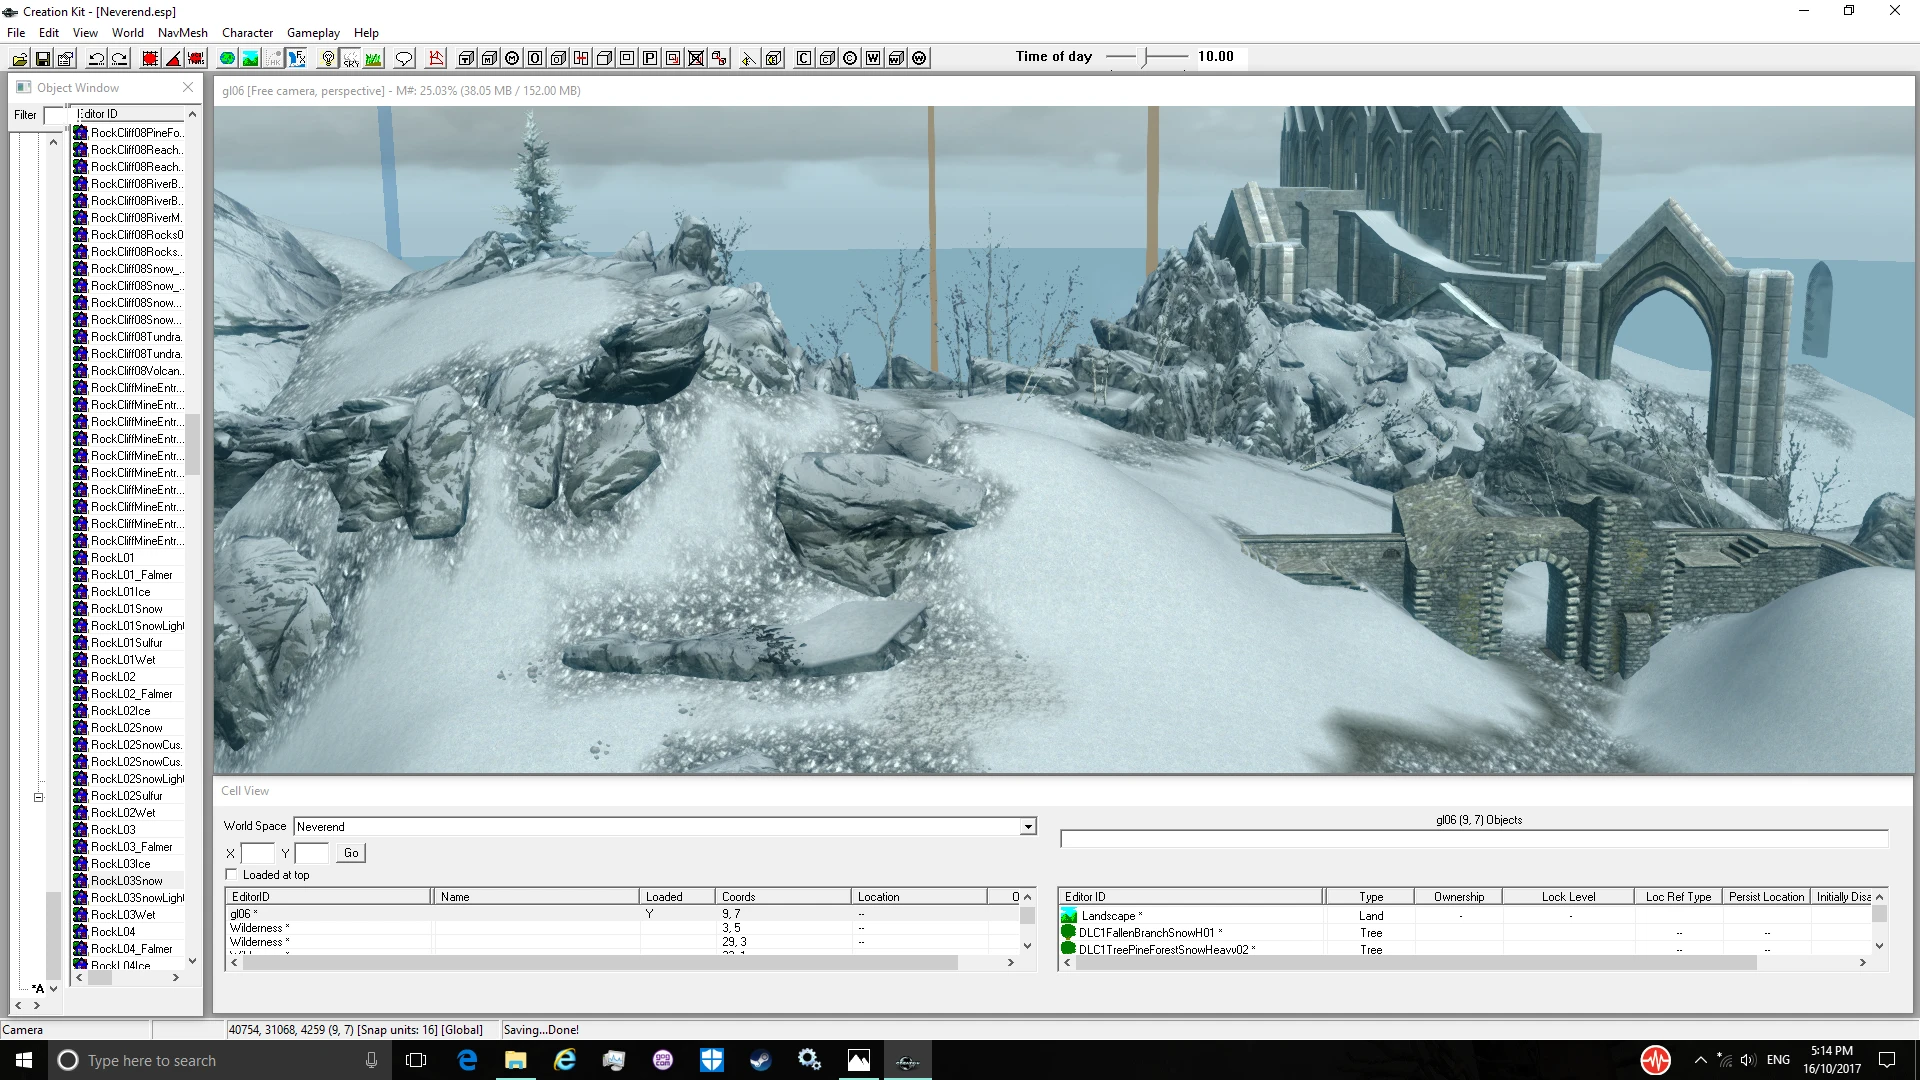Open File Explorer from the taskbar
The image size is (1920, 1080).
click(x=516, y=1060)
